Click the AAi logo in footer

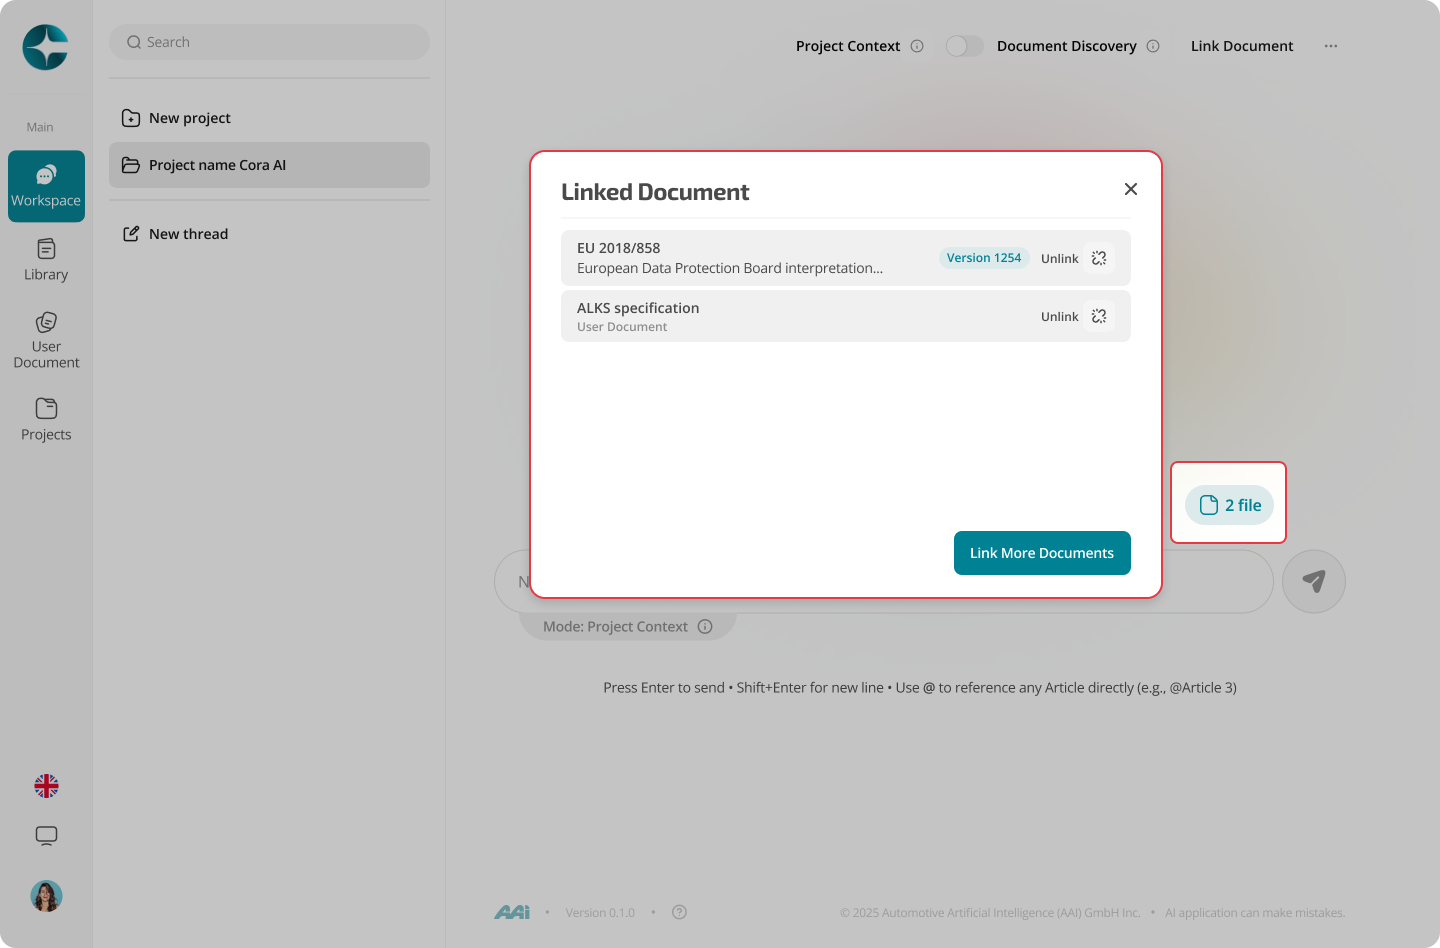512,912
